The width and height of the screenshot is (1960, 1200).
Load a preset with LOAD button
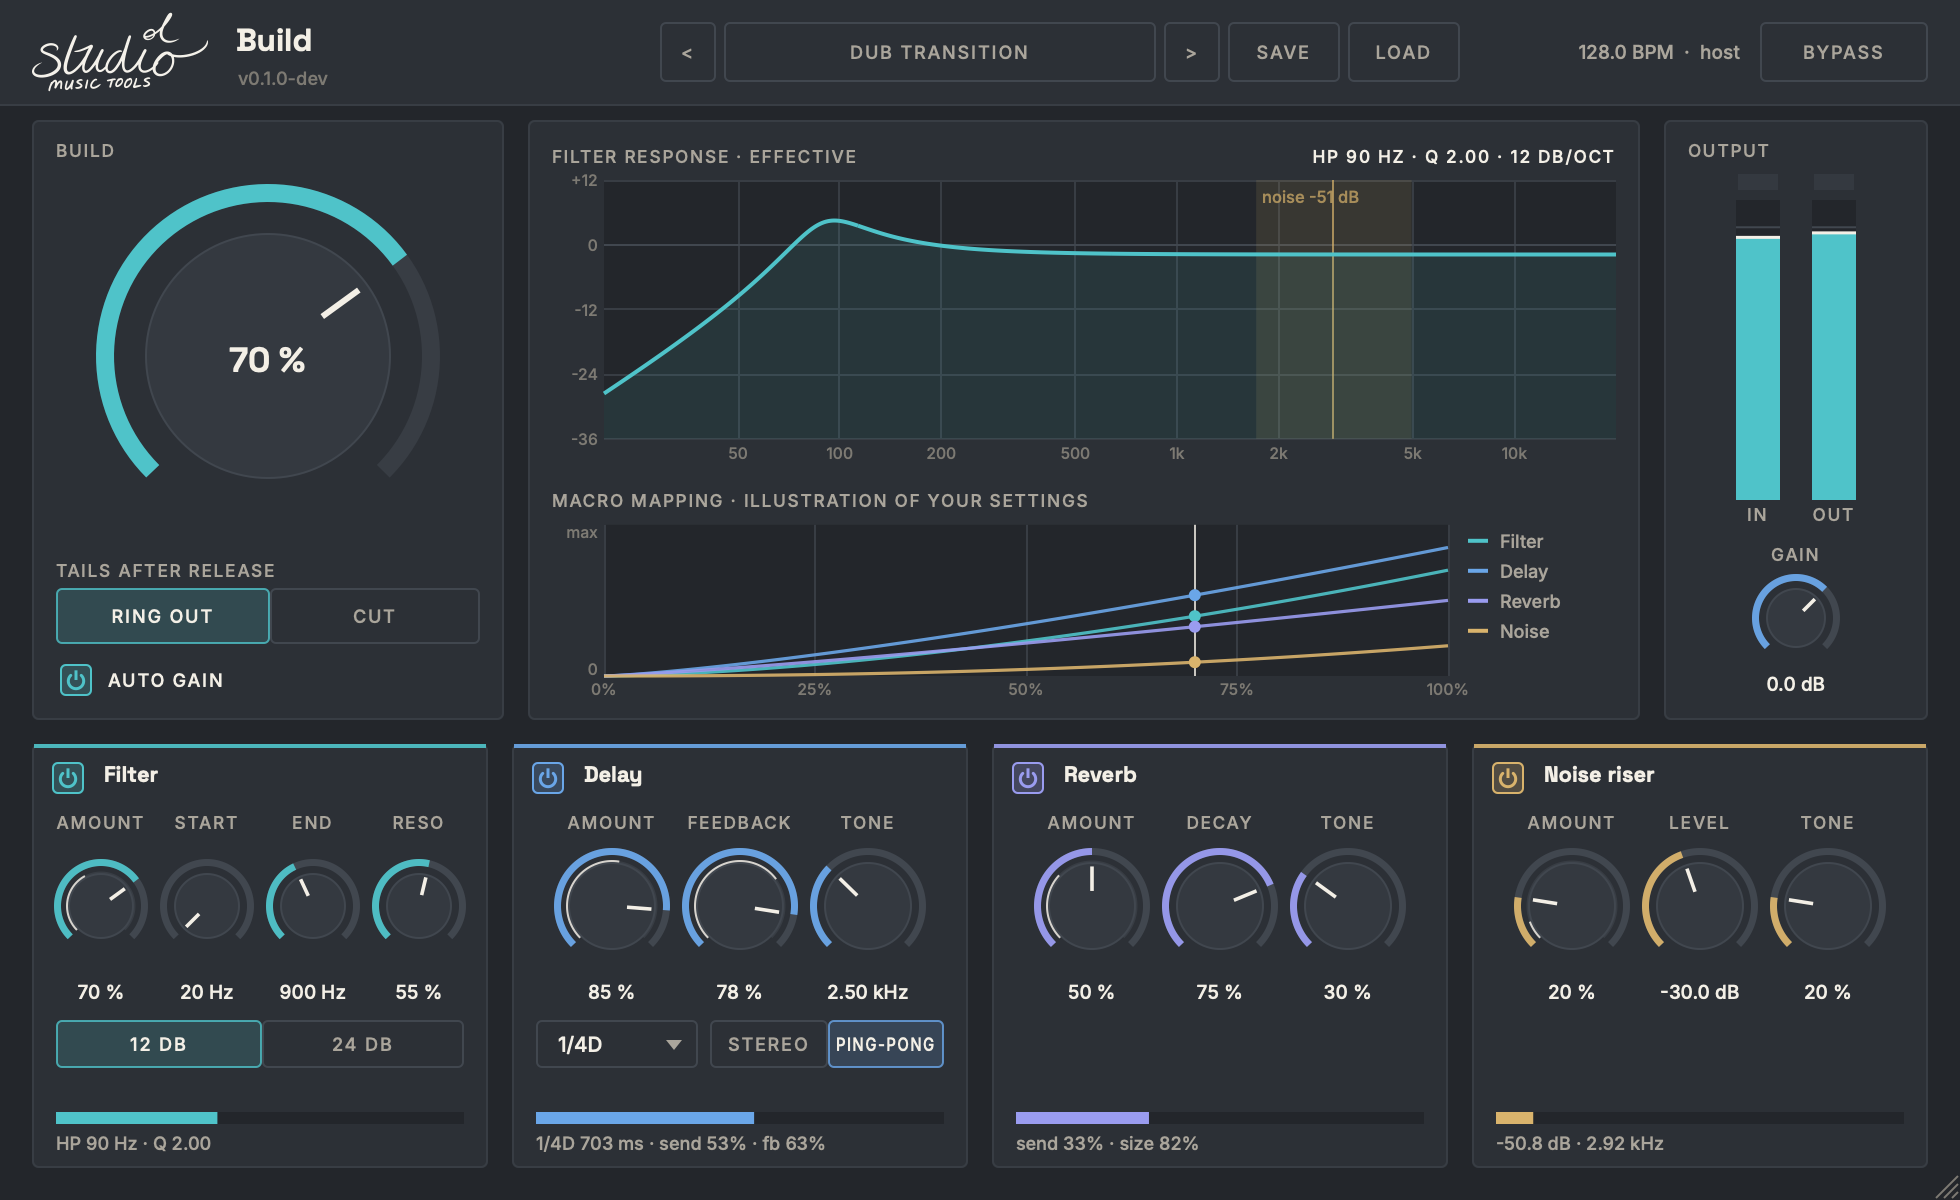point(1404,52)
